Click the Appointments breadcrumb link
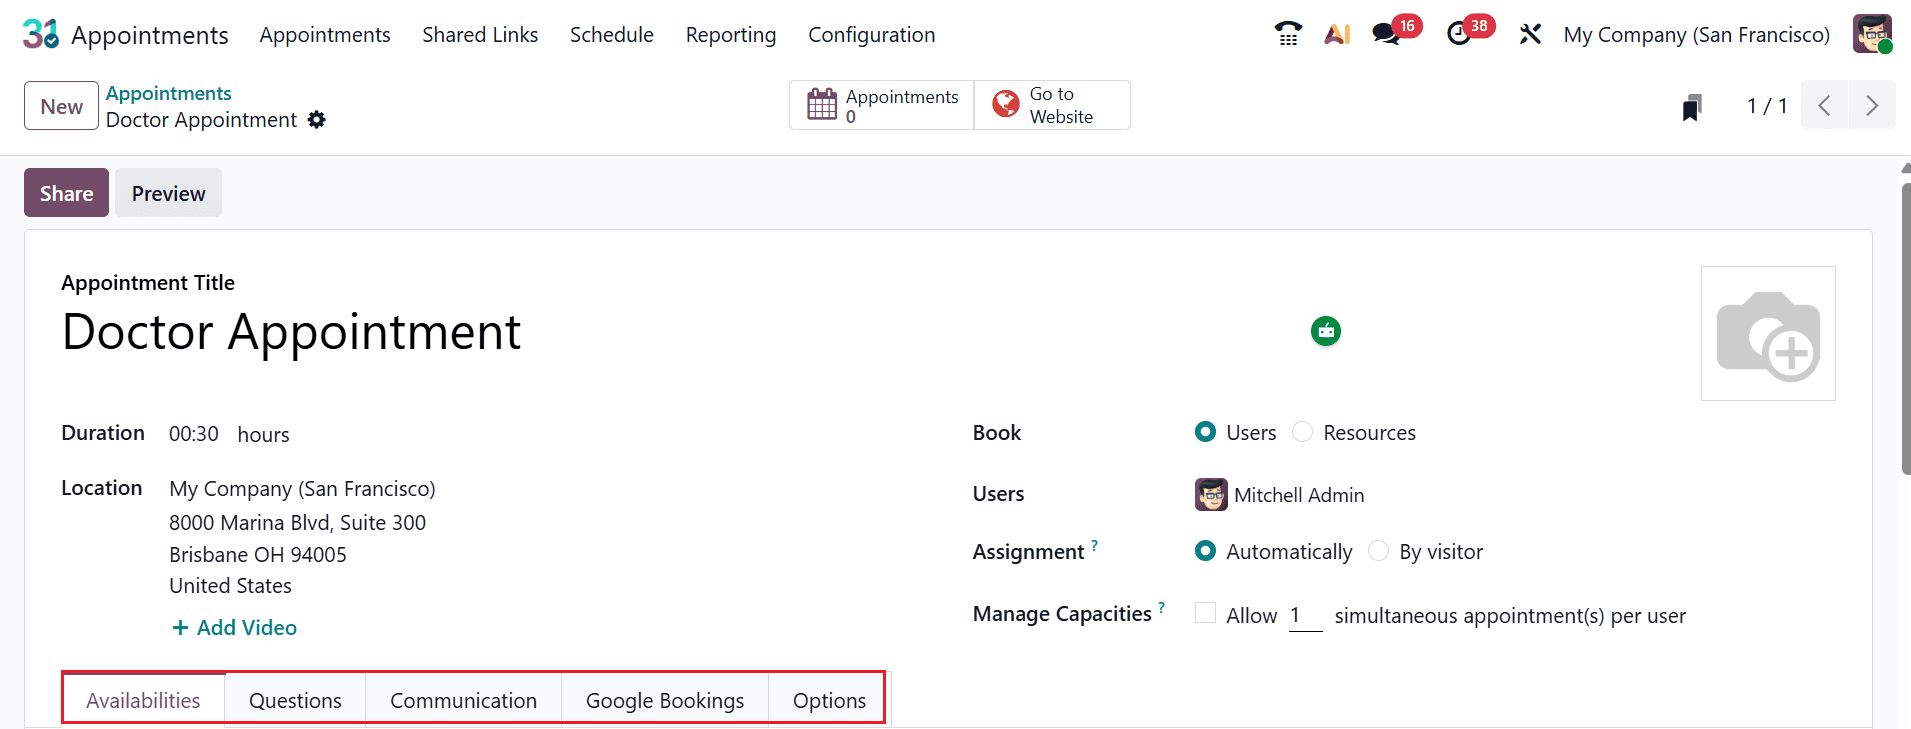This screenshot has width=1911, height=729. 169,93
